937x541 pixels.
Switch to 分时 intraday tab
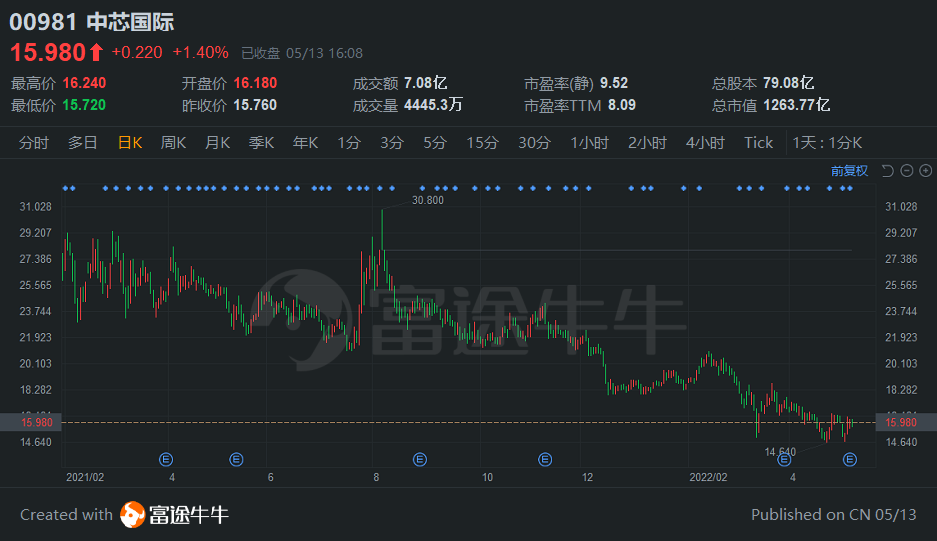pos(33,143)
